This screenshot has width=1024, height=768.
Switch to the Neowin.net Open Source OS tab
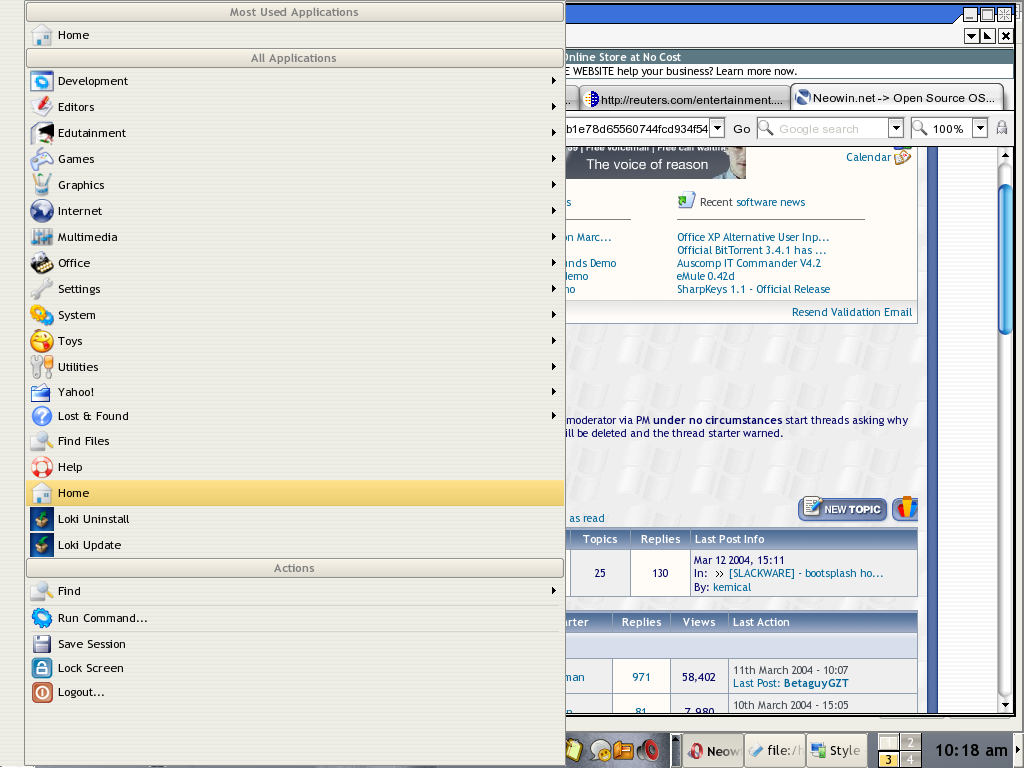[896, 98]
